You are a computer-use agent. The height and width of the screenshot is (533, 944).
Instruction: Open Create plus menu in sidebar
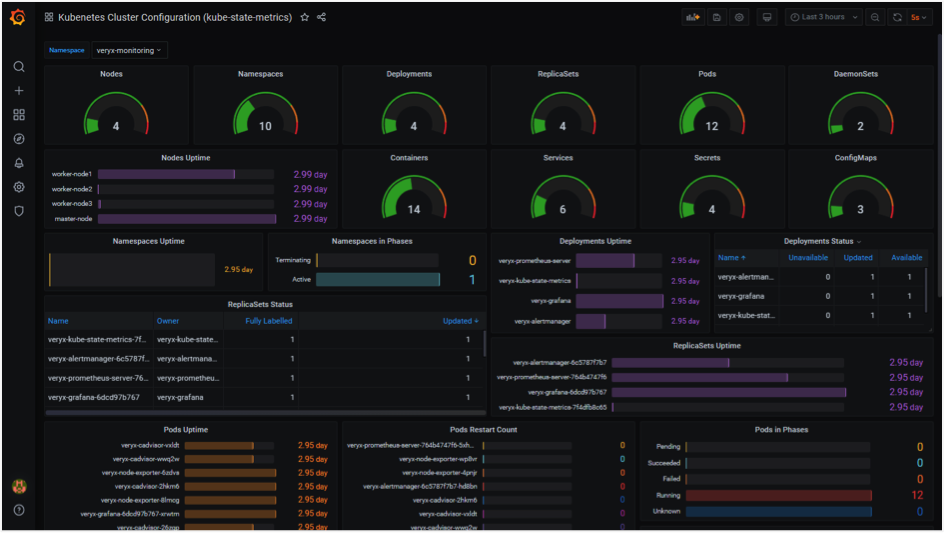pyautogui.click(x=19, y=90)
